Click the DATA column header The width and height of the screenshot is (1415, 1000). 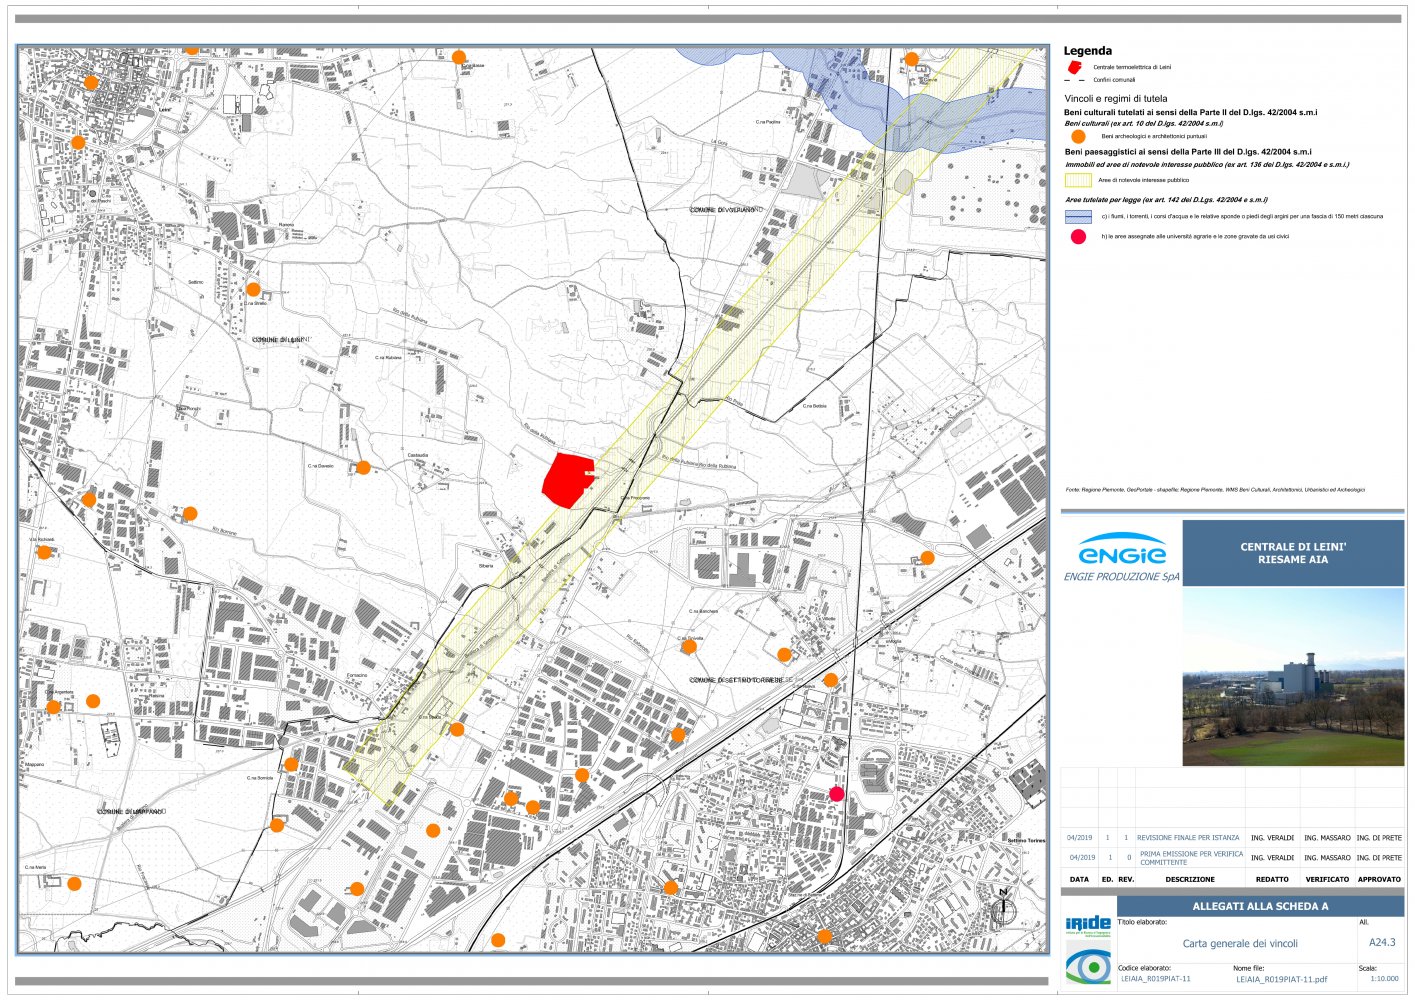pos(1079,880)
